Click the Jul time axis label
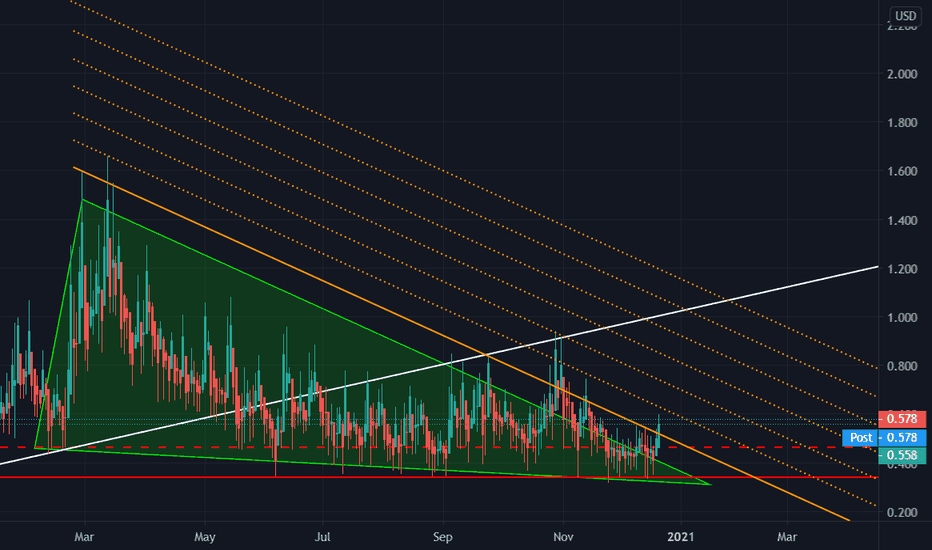This screenshot has height=550, width=932. pos(322,537)
